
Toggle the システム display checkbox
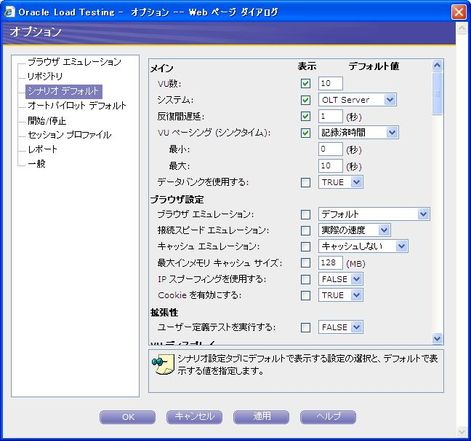pyautogui.click(x=305, y=100)
